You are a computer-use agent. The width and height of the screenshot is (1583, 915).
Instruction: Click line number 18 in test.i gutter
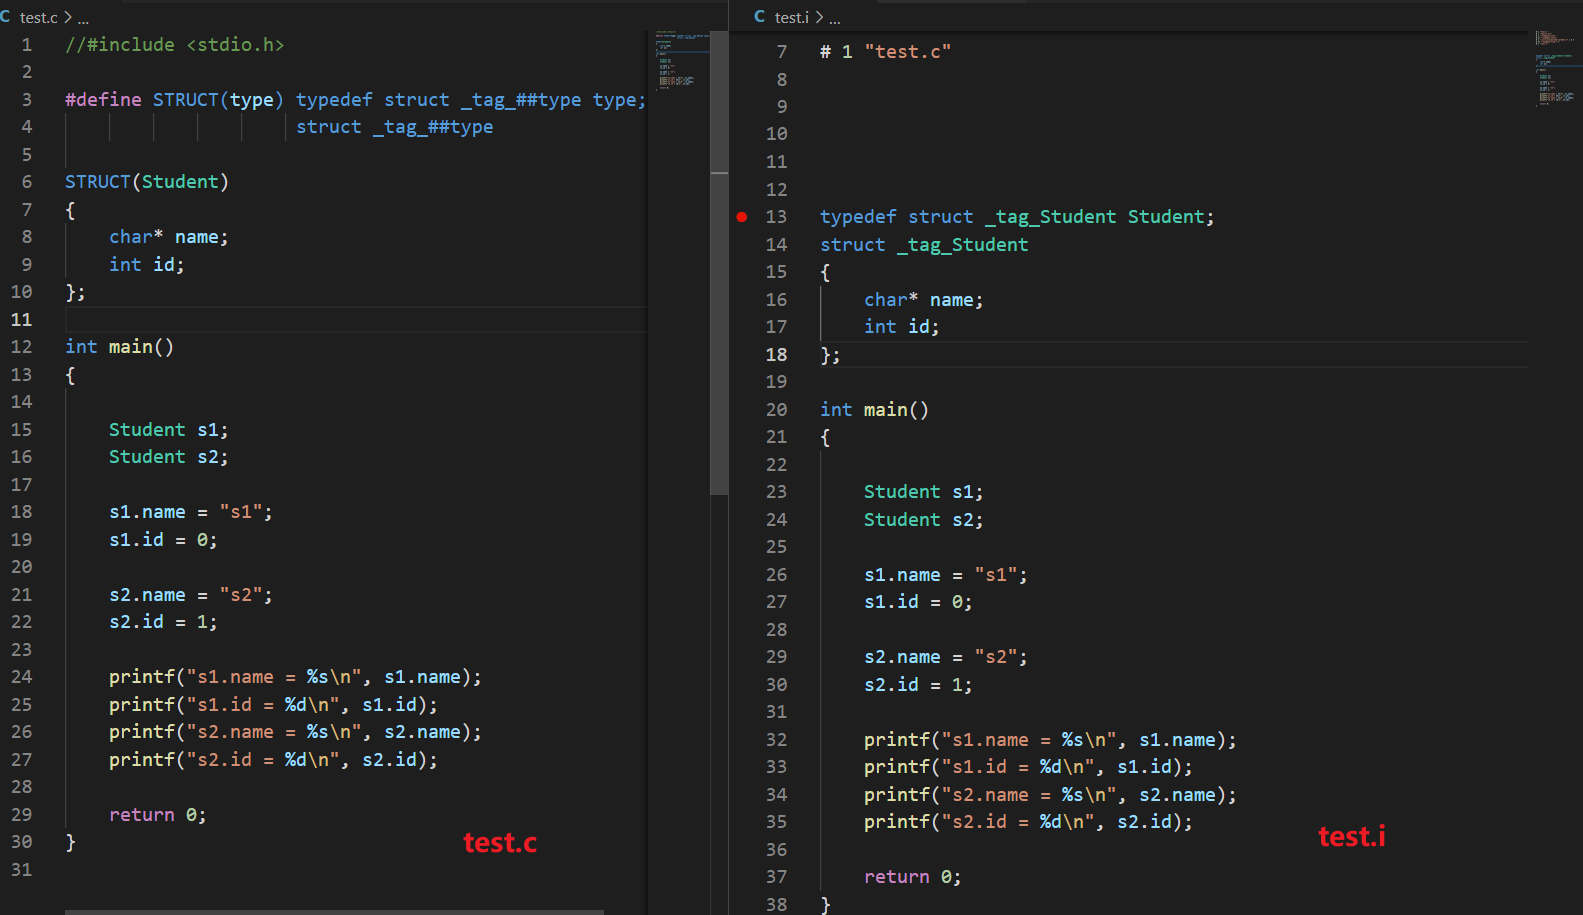click(777, 355)
